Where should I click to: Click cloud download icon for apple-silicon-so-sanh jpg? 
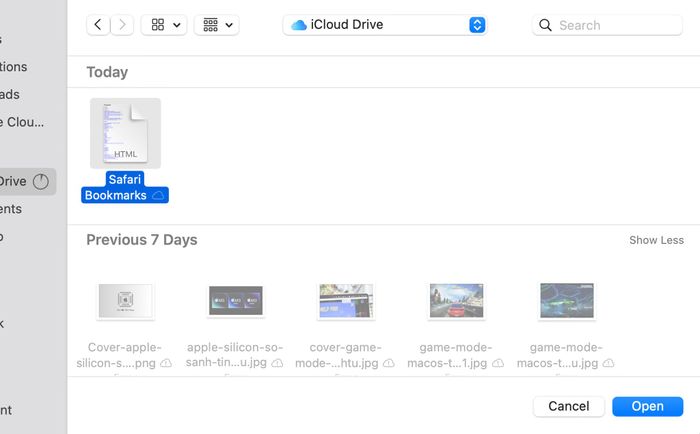277,363
